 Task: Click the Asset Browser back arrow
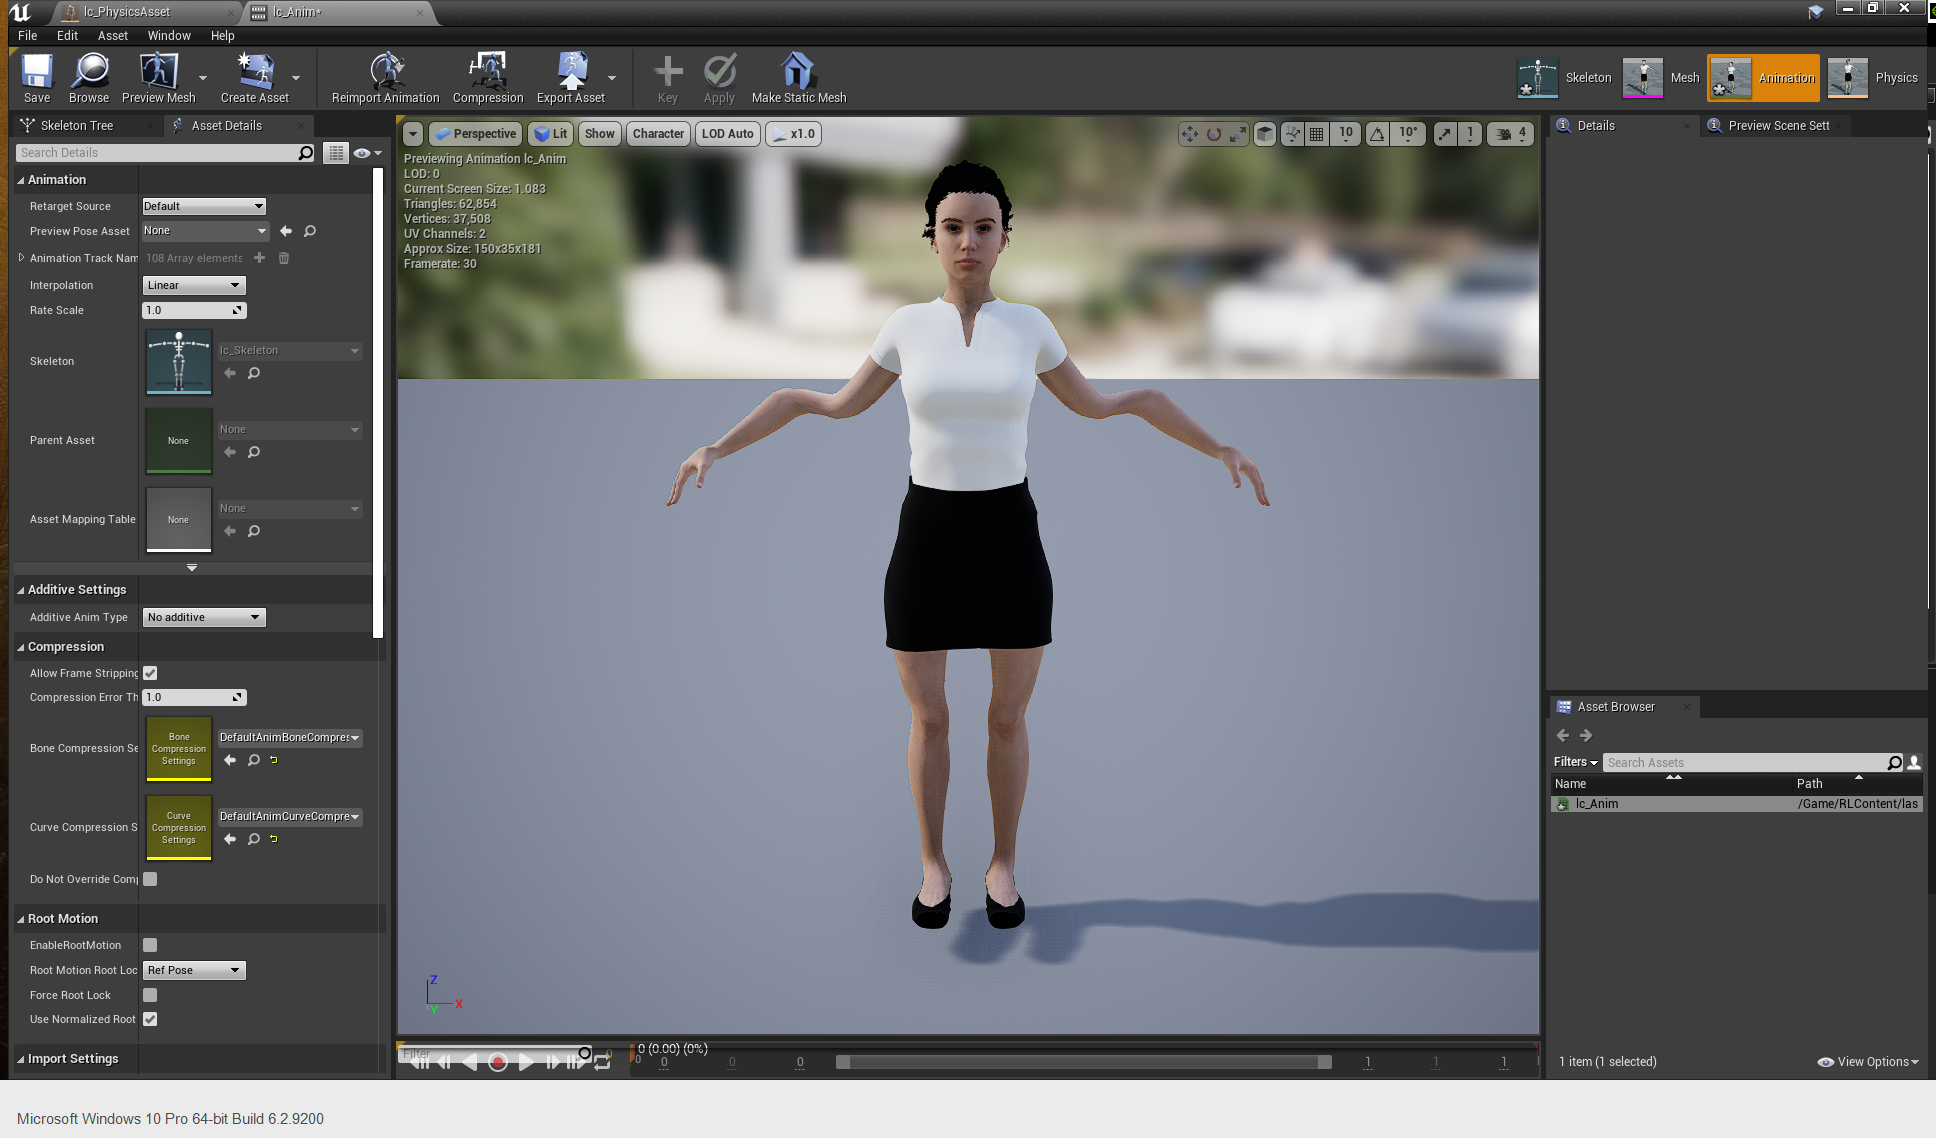(1563, 736)
